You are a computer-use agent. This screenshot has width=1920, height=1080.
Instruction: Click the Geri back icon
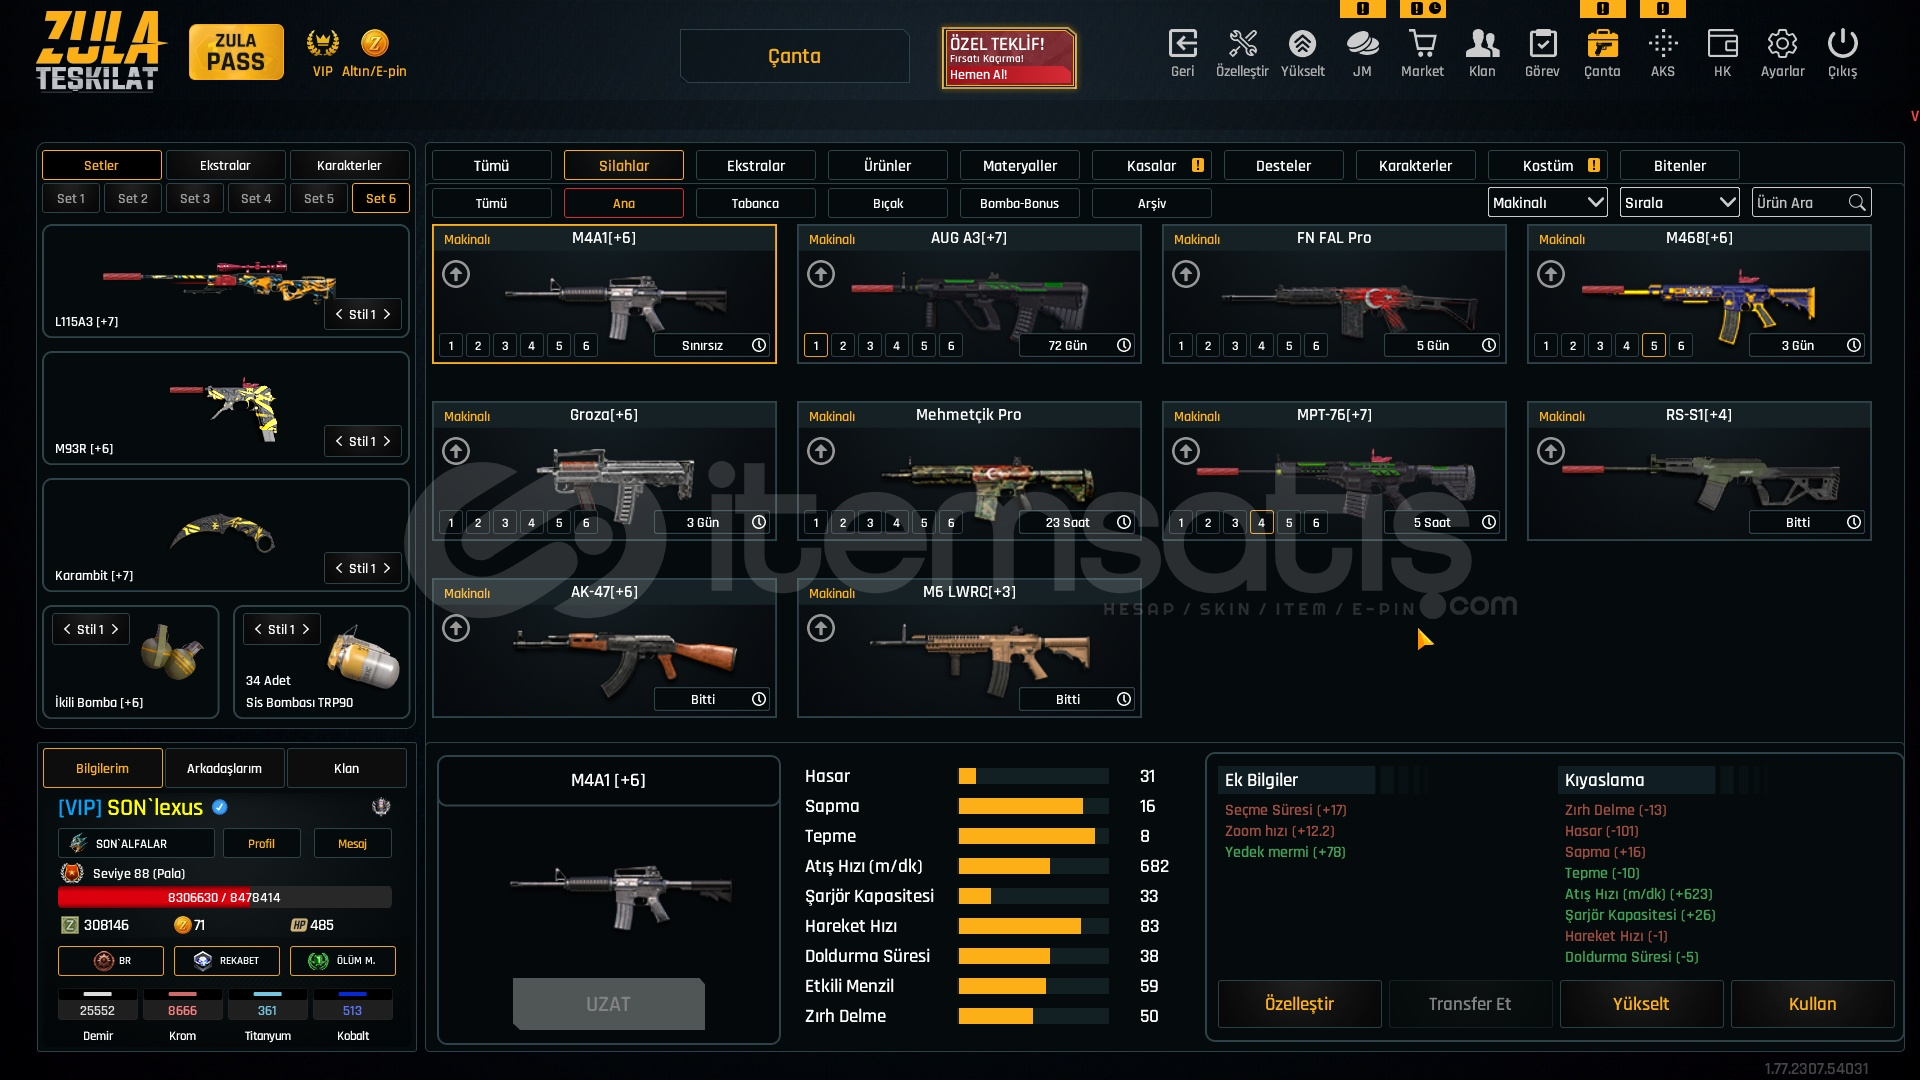click(1182, 44)
